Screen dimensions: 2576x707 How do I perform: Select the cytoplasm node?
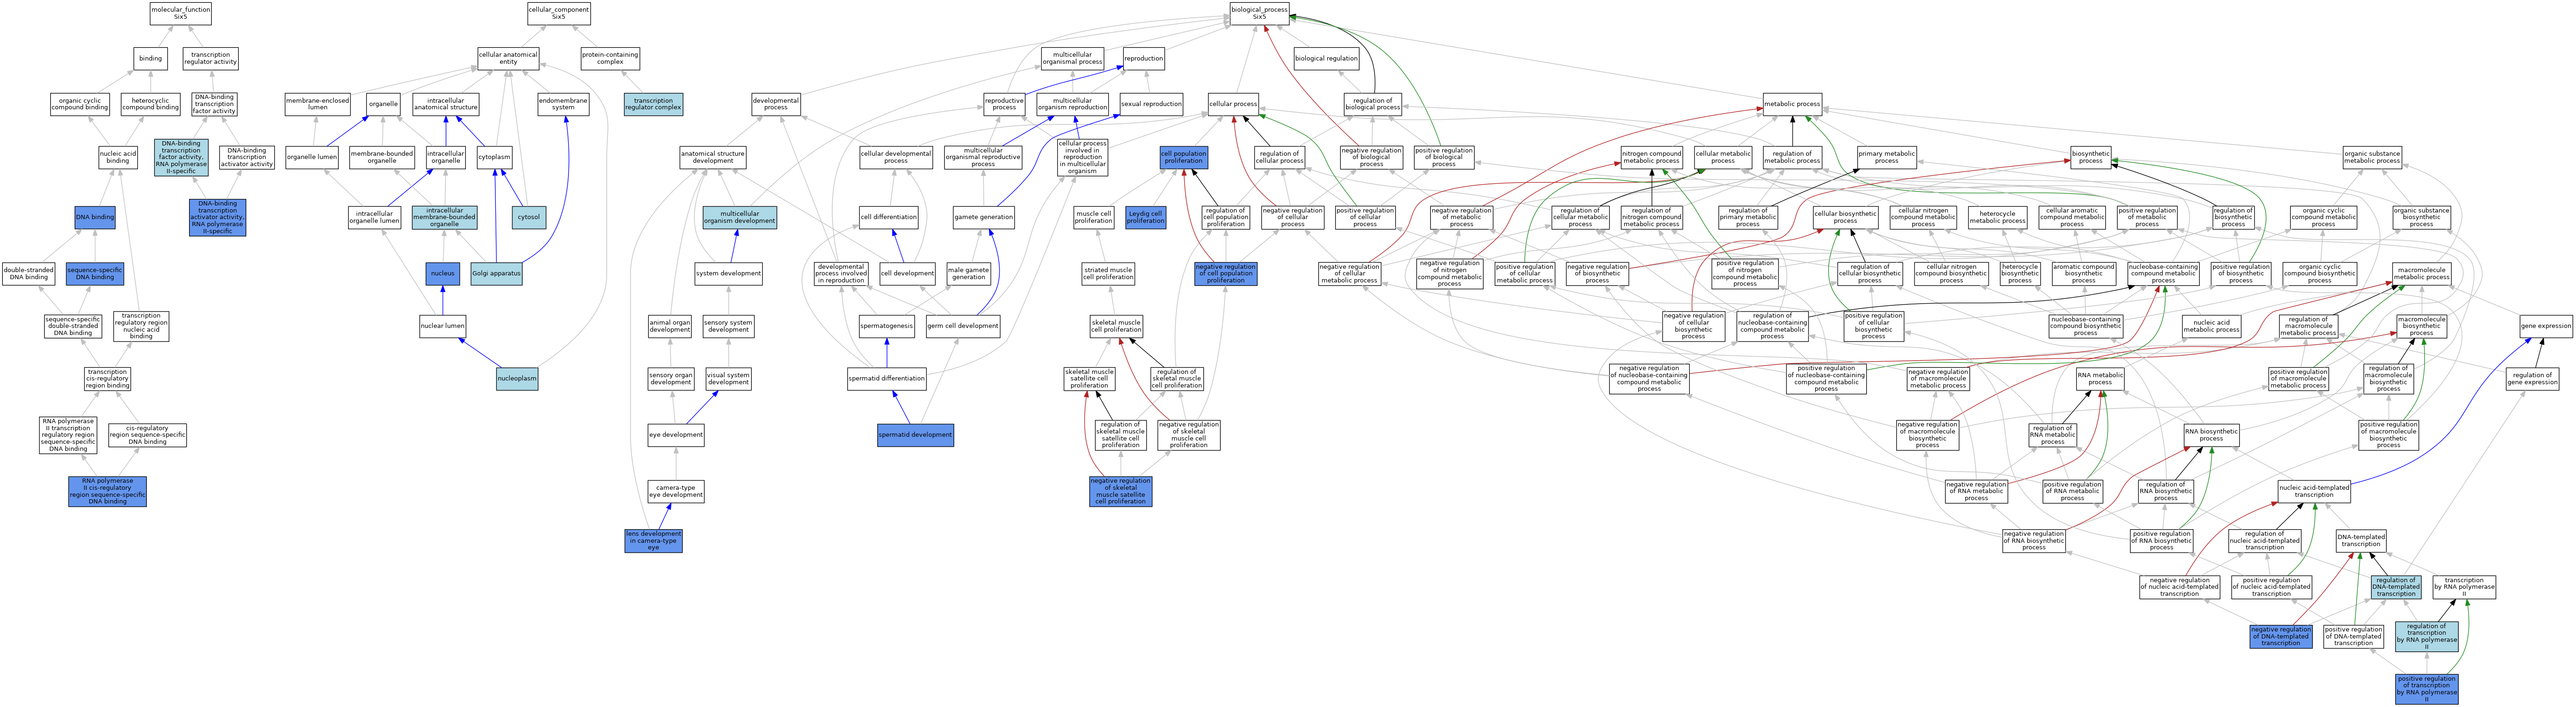pyautogui.click(x=495, y=157)
